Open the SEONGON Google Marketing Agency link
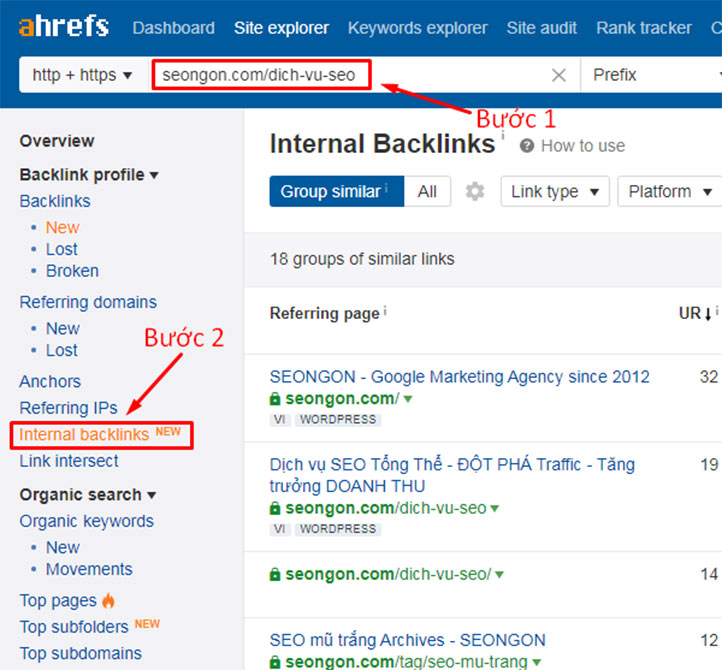The width and height of the screenshot is (722, 670). point(459,377)
